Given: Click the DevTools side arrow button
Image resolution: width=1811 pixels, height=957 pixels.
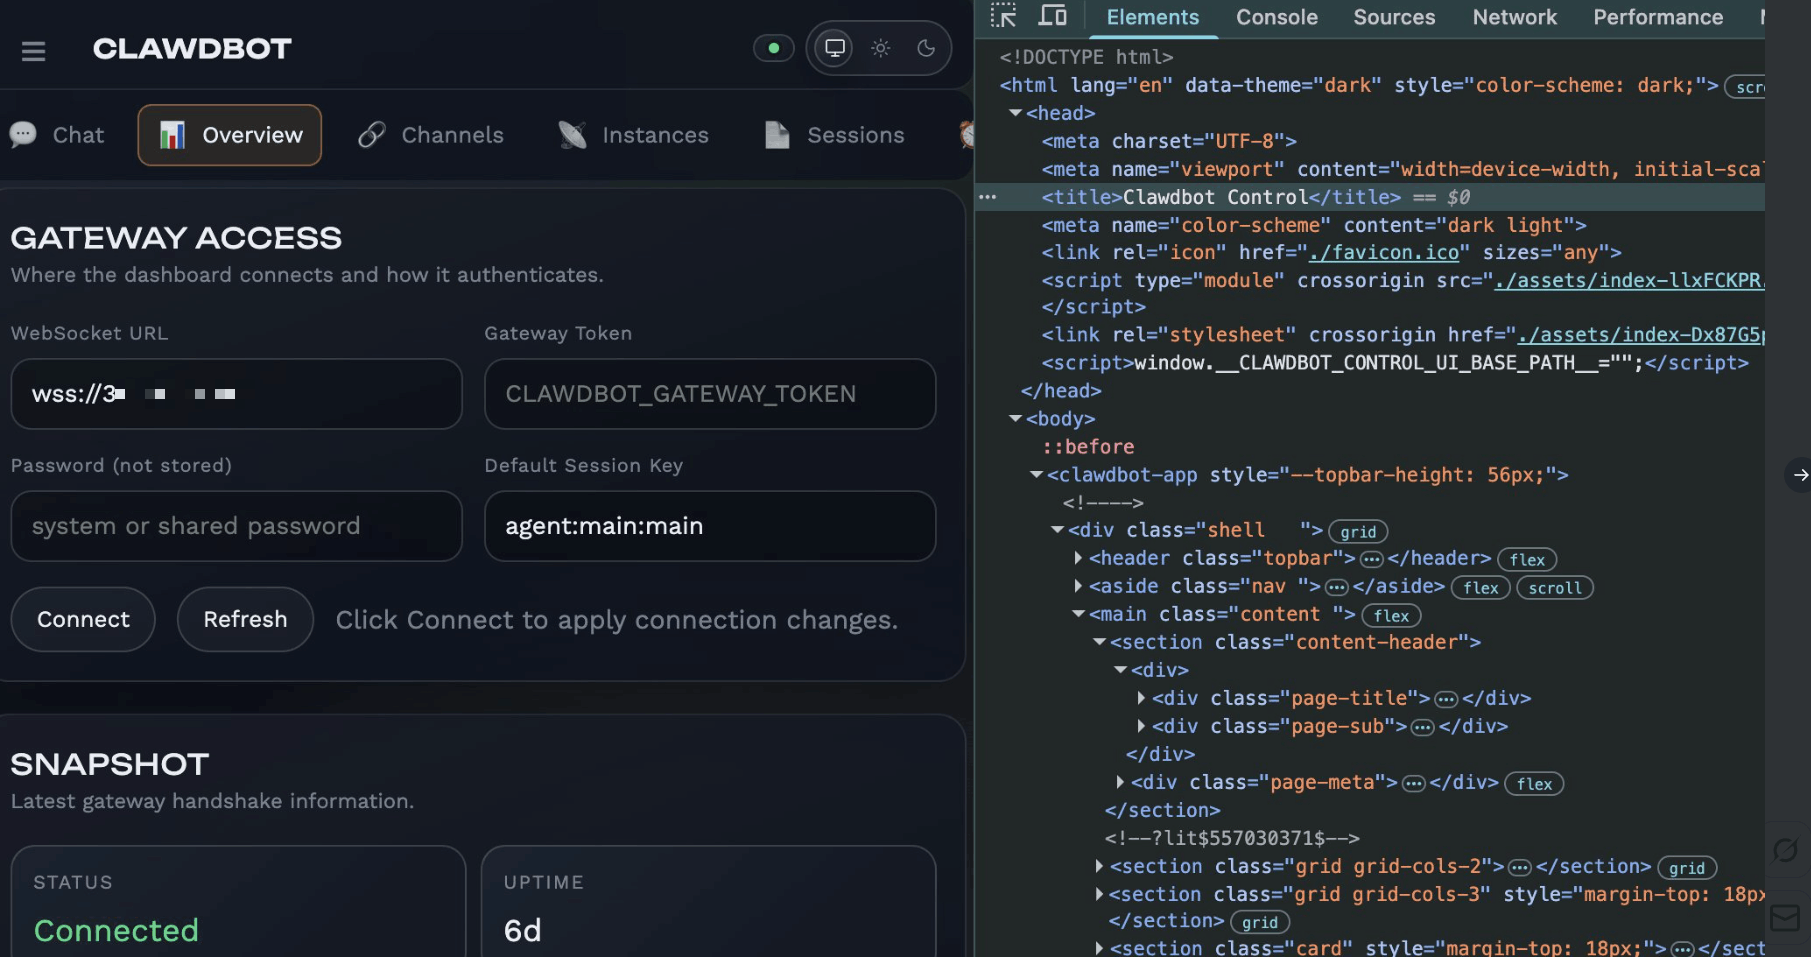Looking at the screenshot, I should tap(1799, 475).
